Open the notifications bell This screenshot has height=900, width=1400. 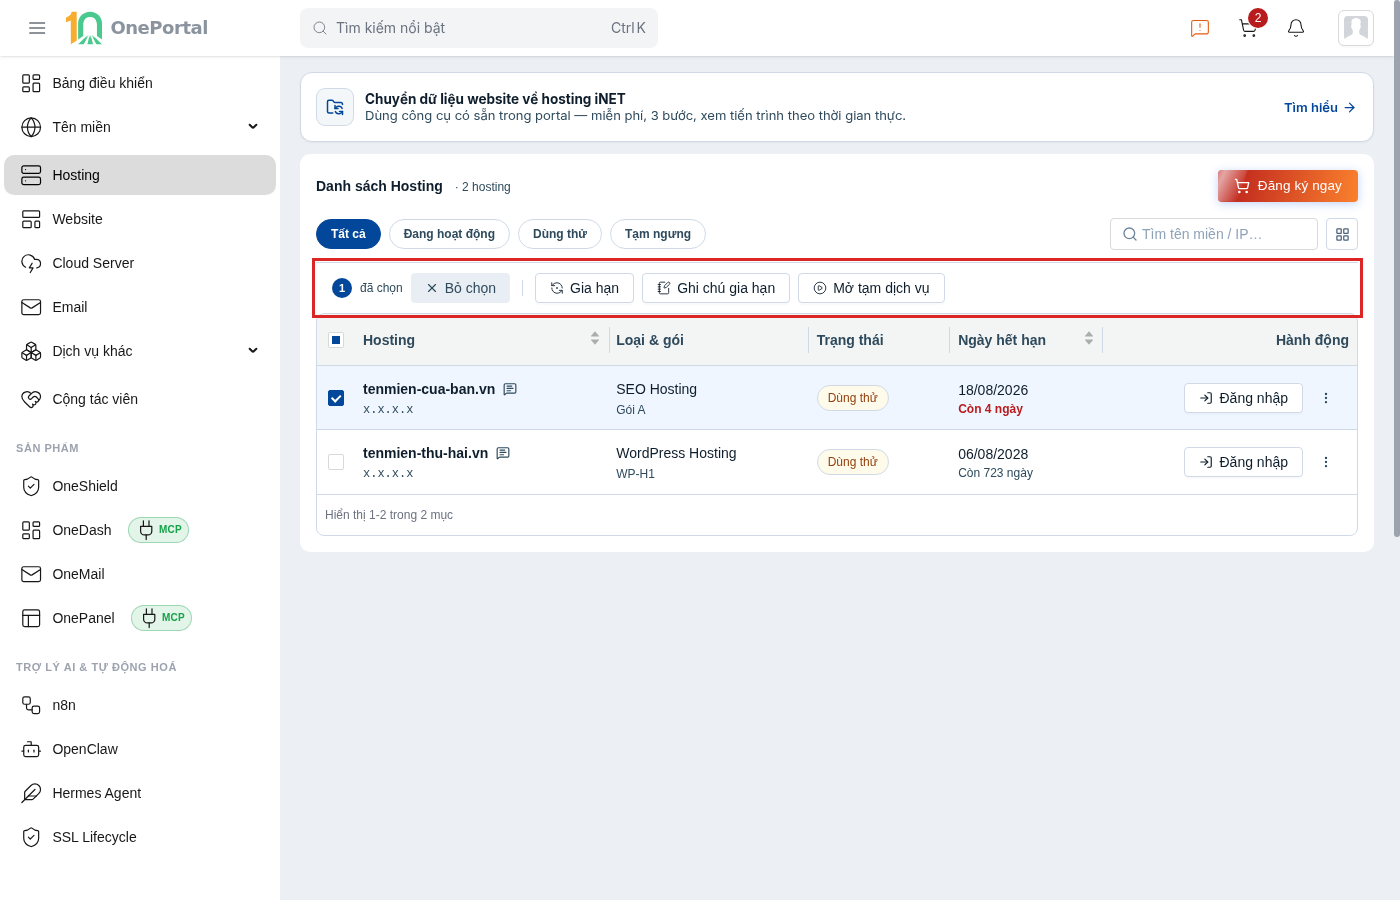point(1296,28)
